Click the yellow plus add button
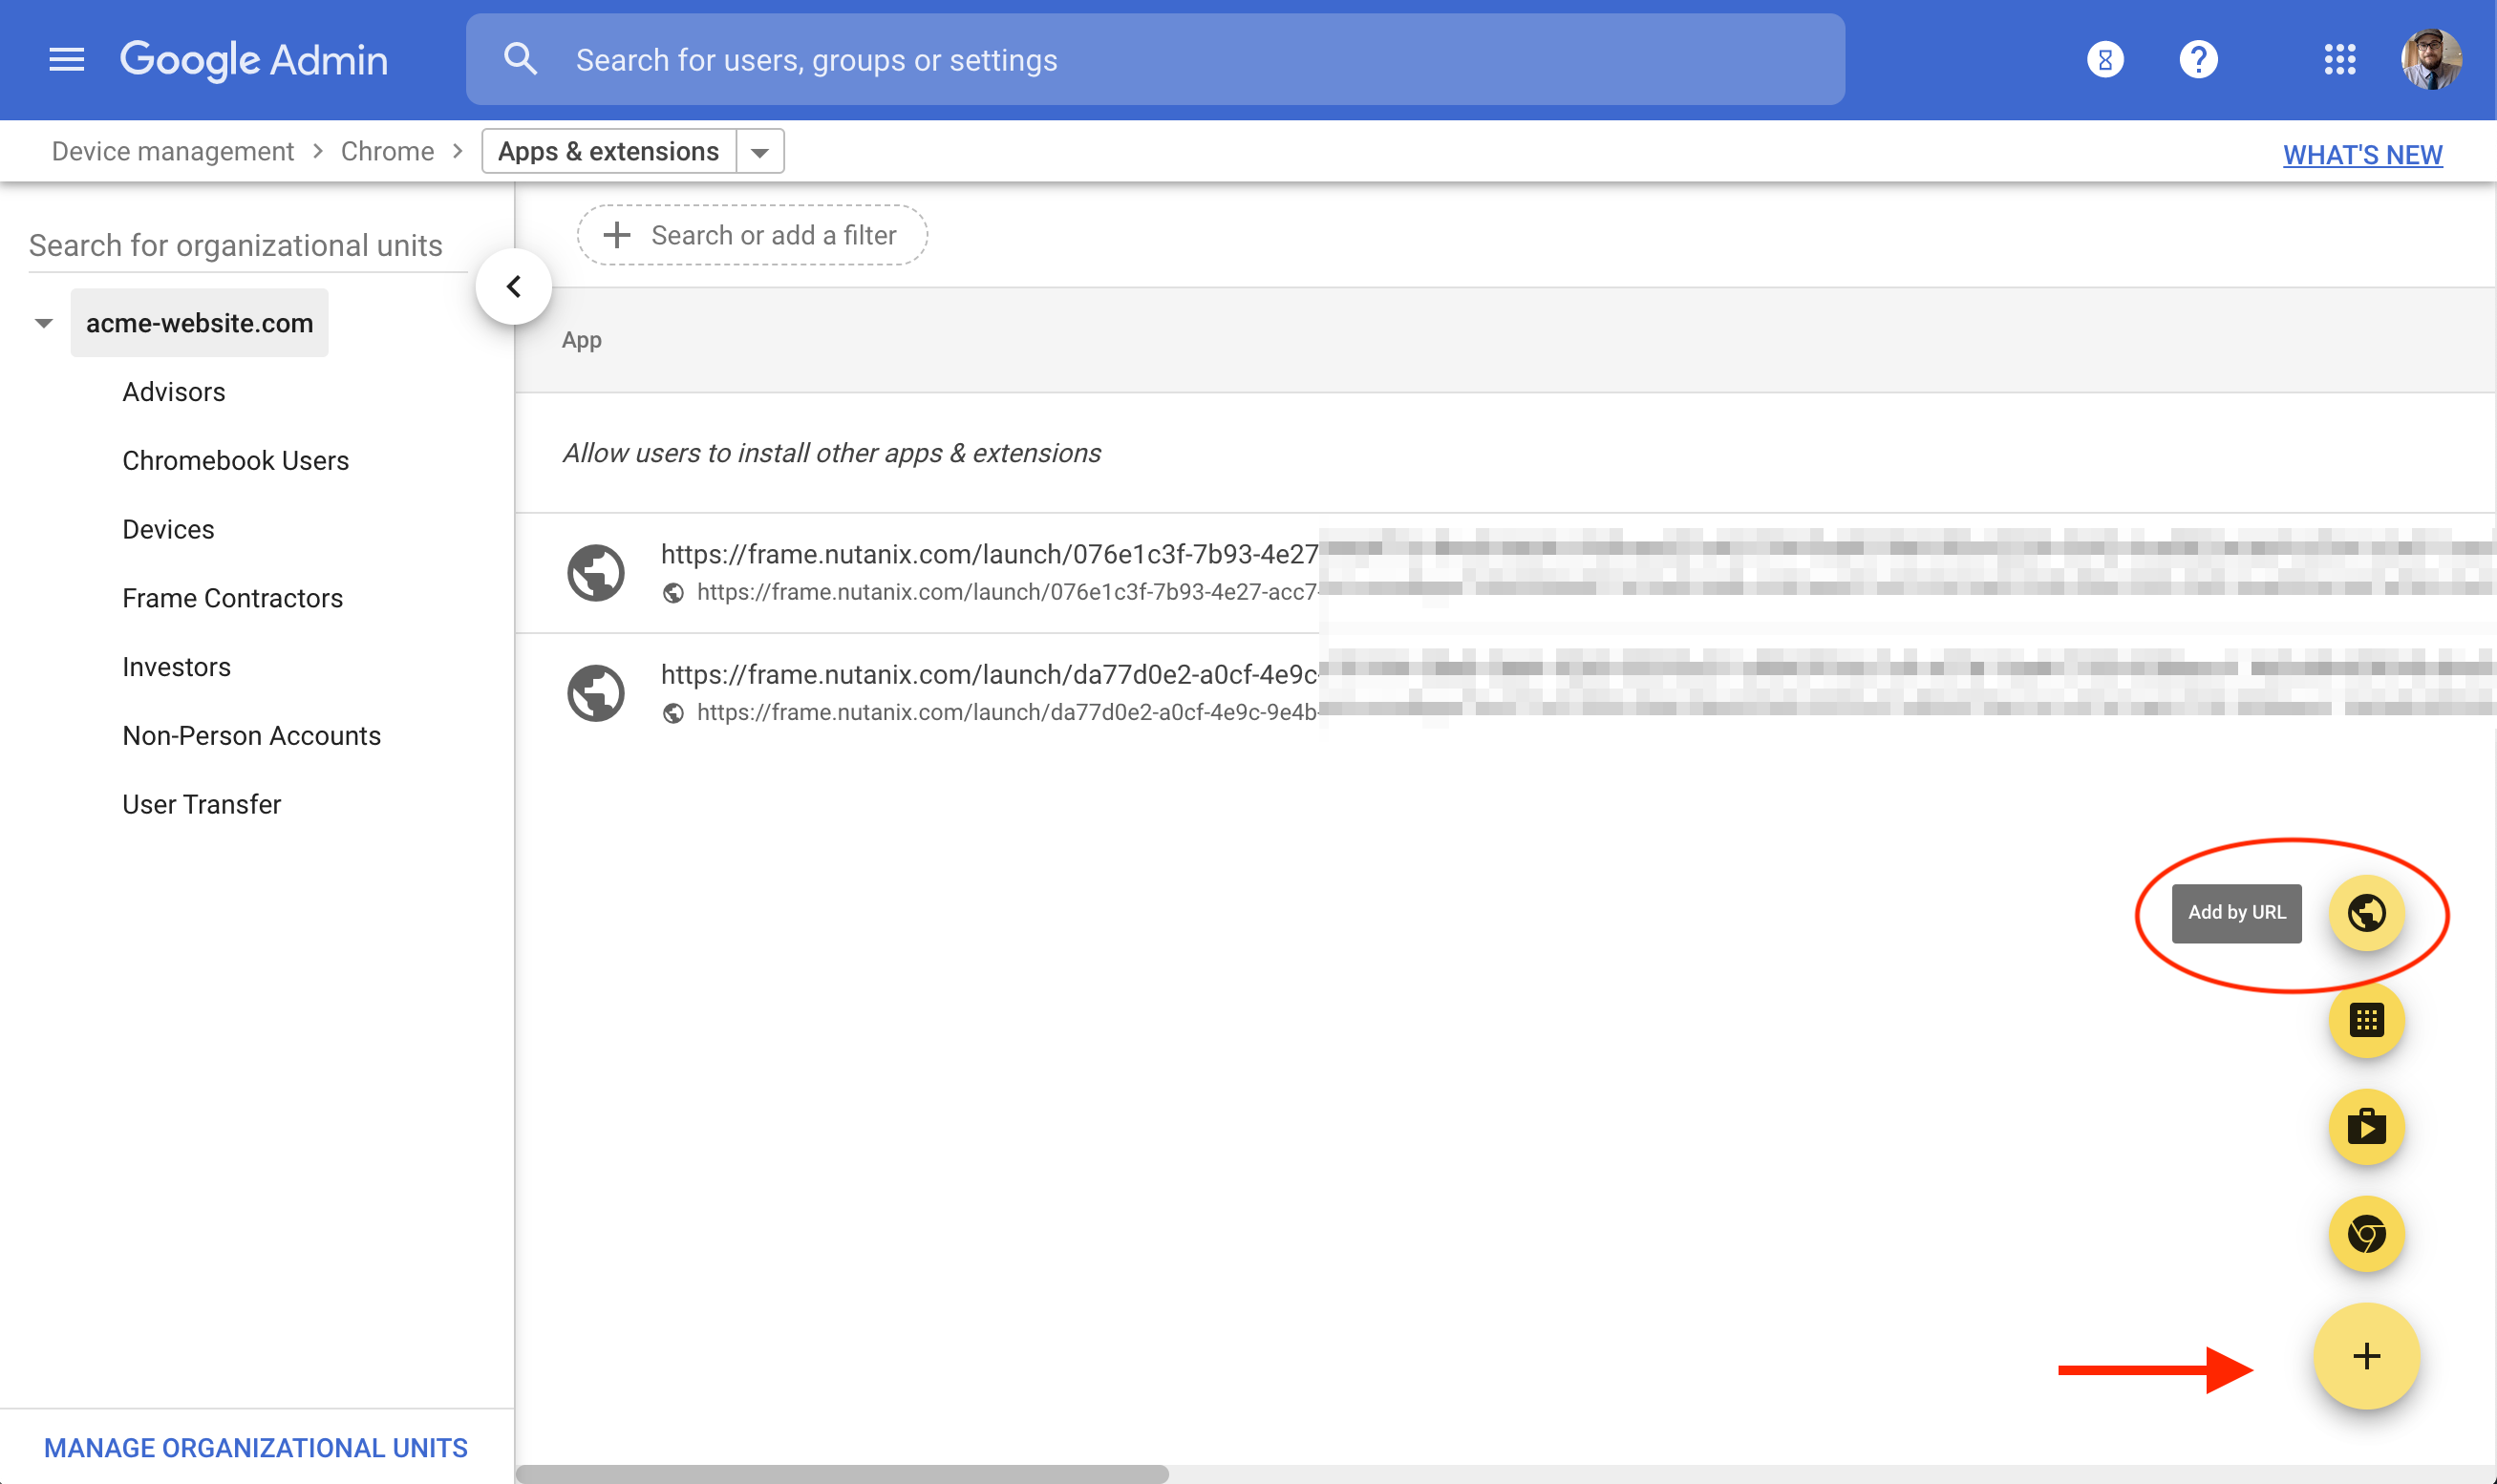 click(x=2365, y=1357)
